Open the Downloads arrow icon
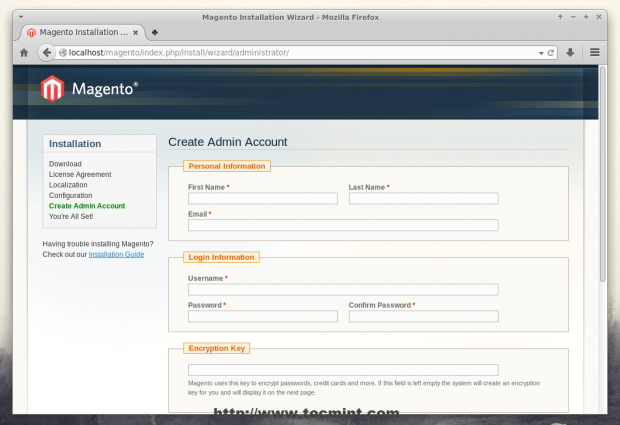The height and width of the screenshot is (425, 620). (x=570, y=52)
